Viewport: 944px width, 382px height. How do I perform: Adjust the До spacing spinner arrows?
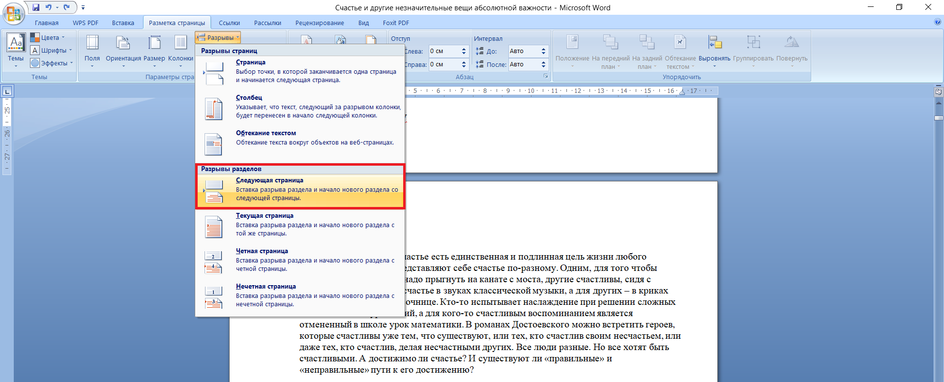(x=544, y=51)
